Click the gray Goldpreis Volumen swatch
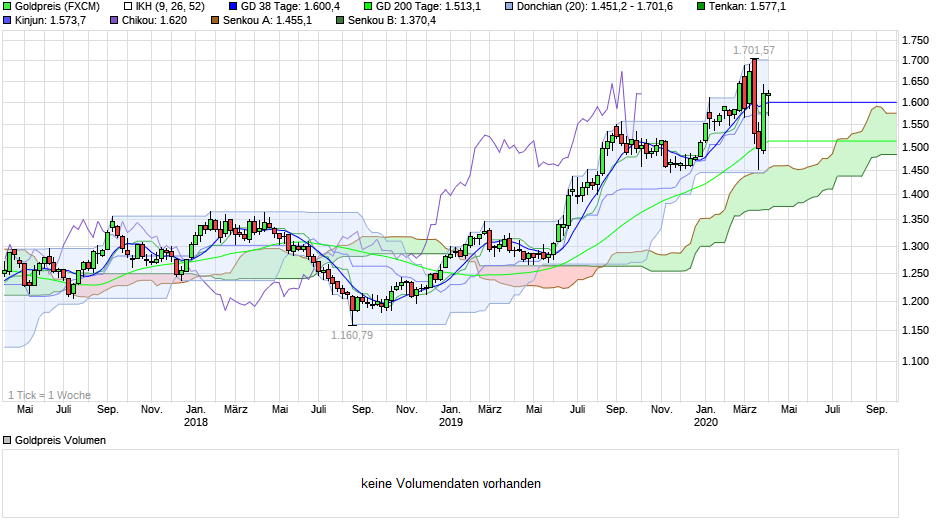 7,440
